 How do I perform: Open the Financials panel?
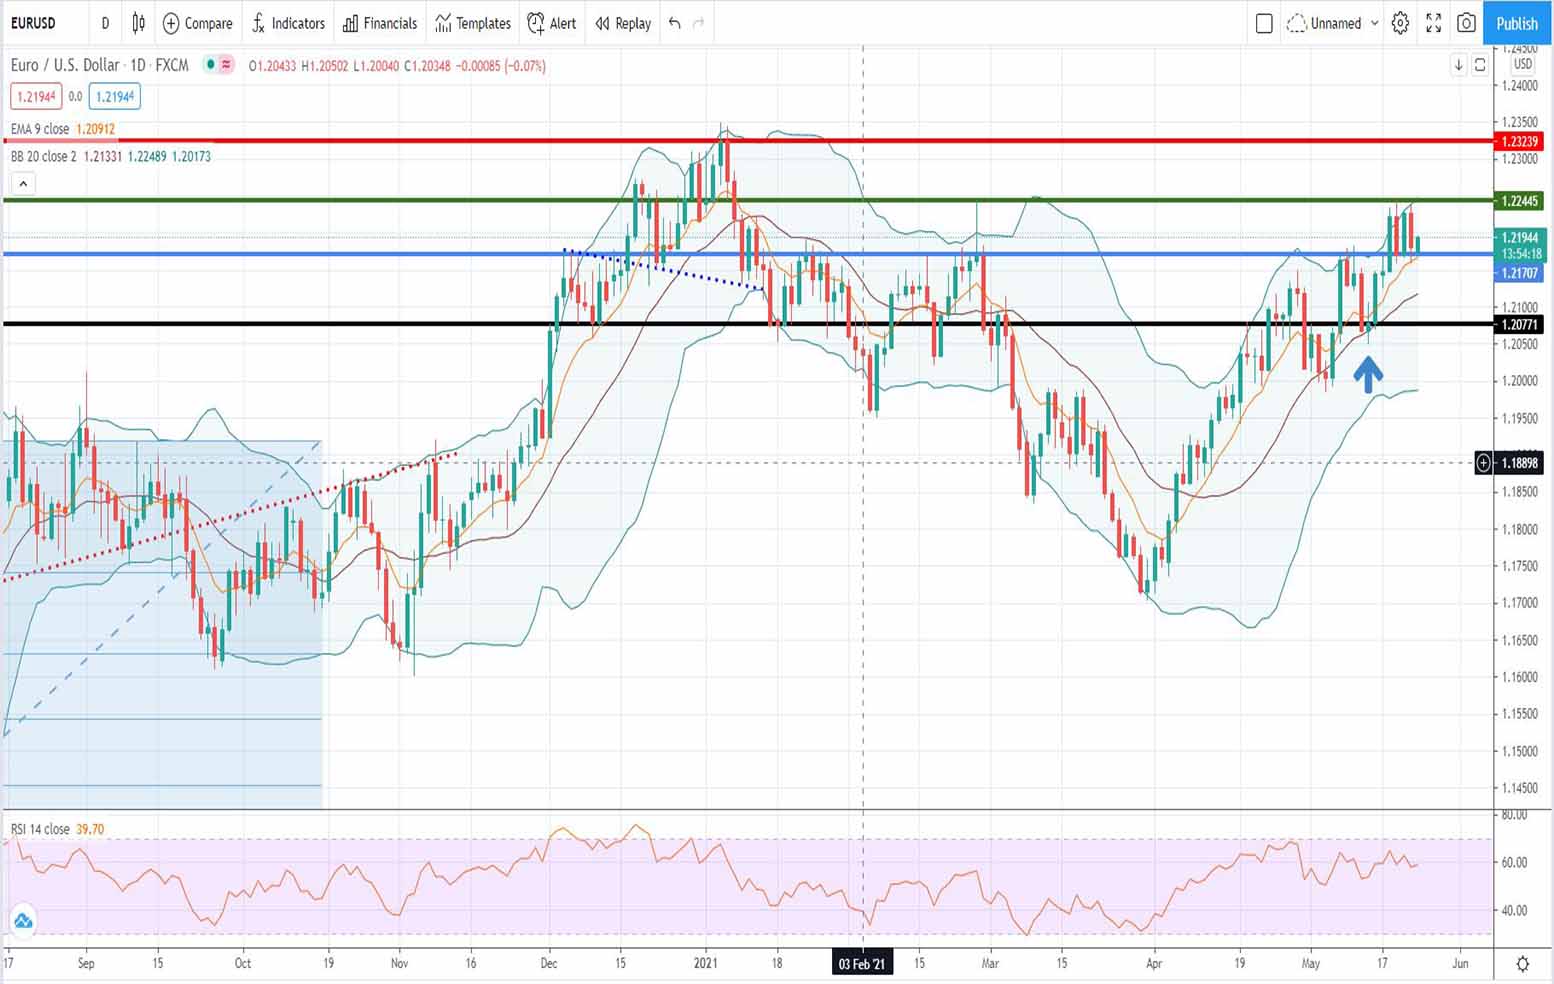pyautogui.click(x=379, y=23)
